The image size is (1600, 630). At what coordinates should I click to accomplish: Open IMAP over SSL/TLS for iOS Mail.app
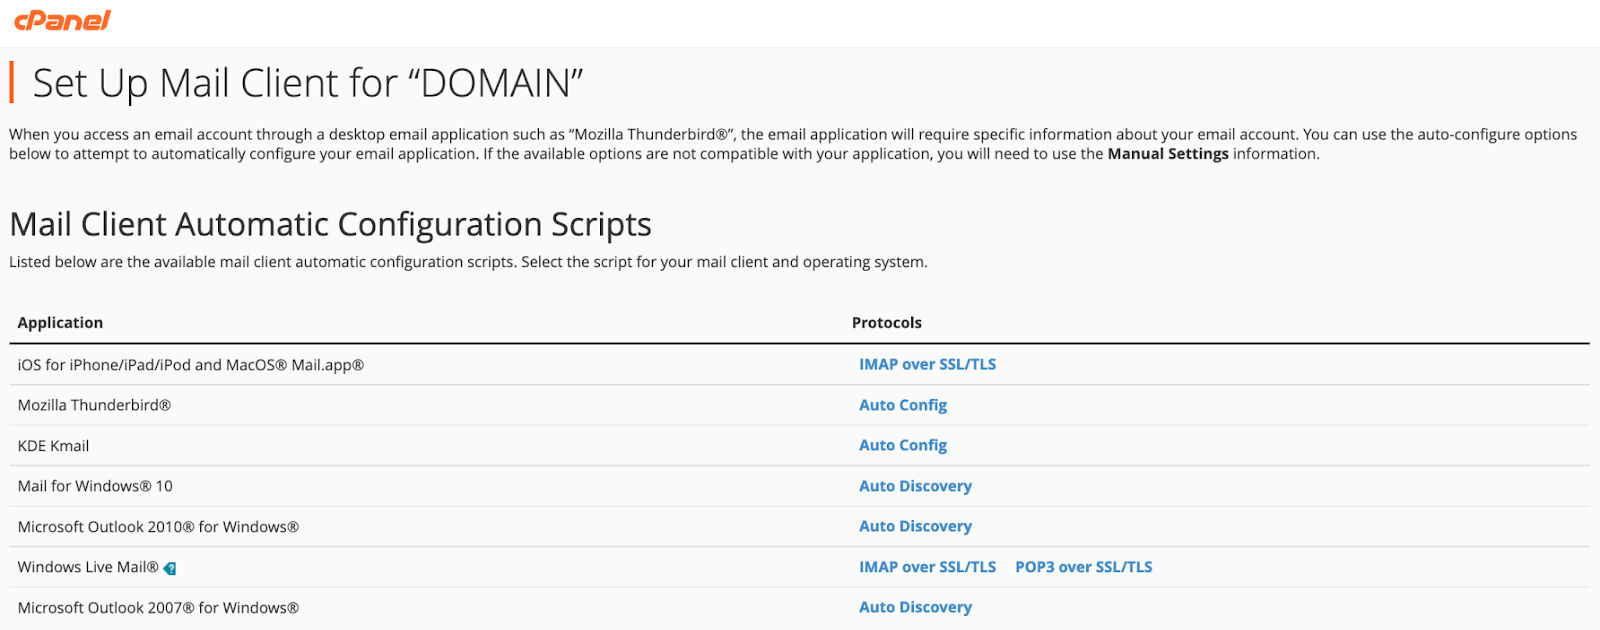click(927, 365)
